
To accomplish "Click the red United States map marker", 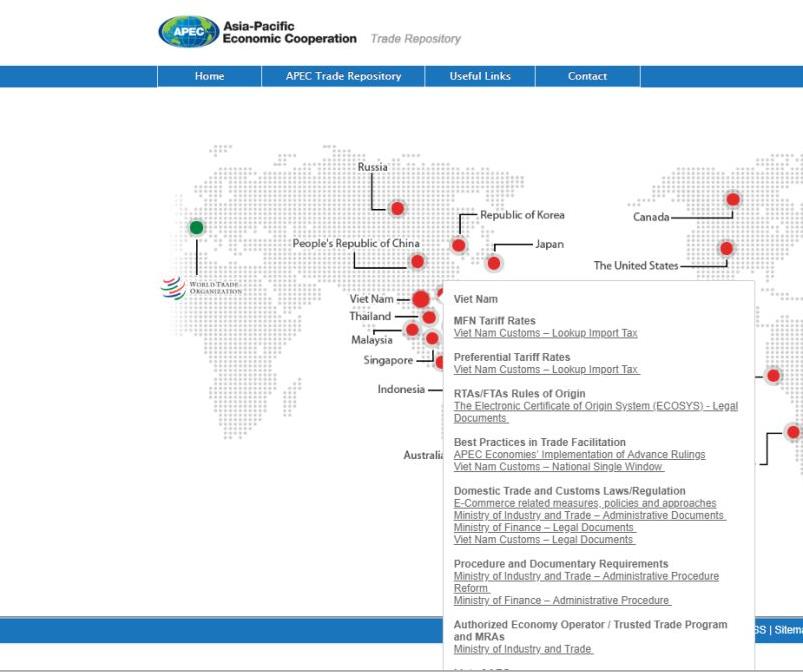I will coord(726,248).
